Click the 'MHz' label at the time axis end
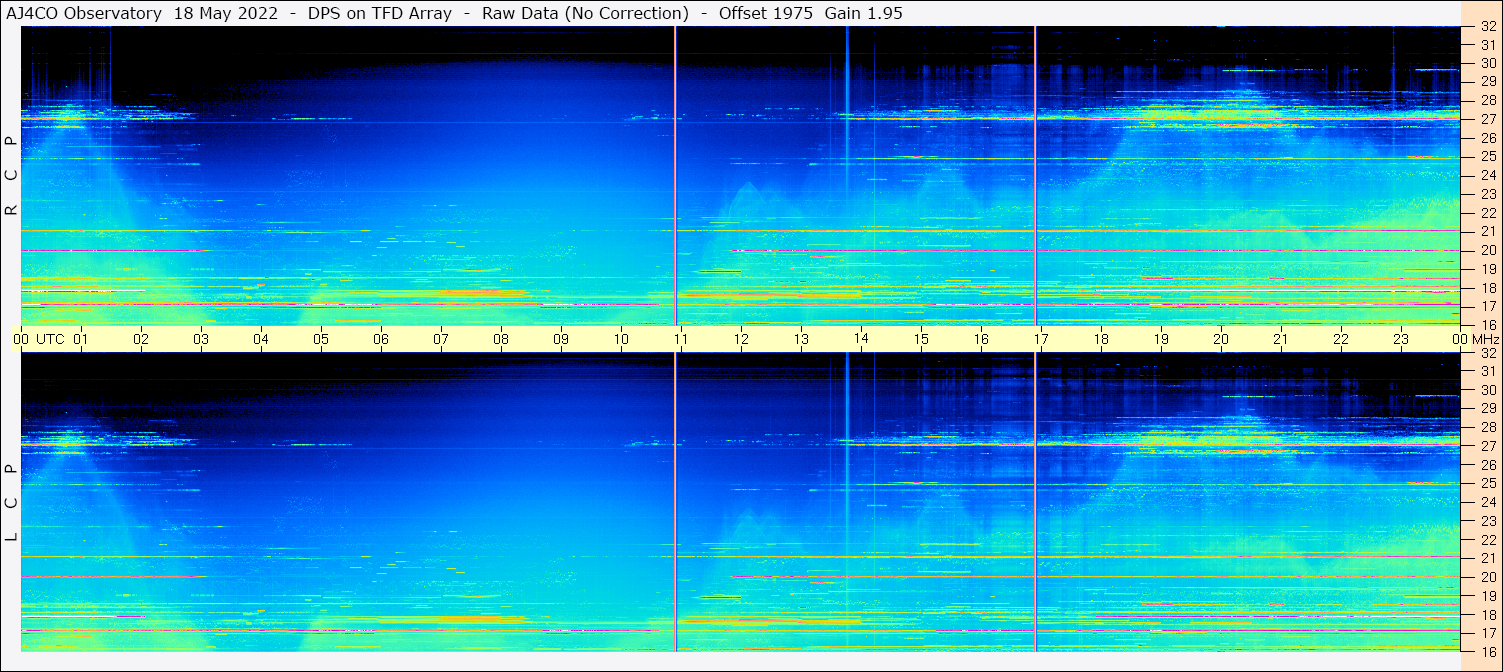This screenshot has height=672, width=1503. click(x=1485, y=339)
